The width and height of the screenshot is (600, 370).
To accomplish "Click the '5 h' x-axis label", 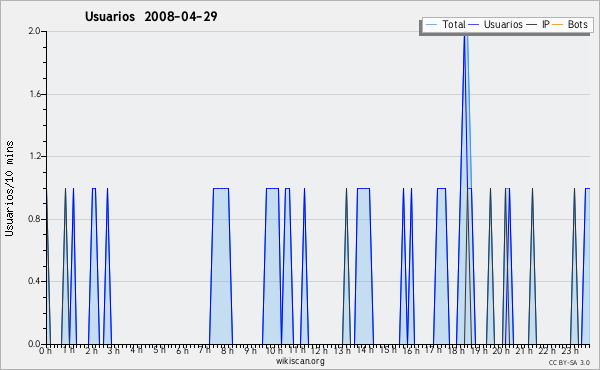I will tap(159, 350).
